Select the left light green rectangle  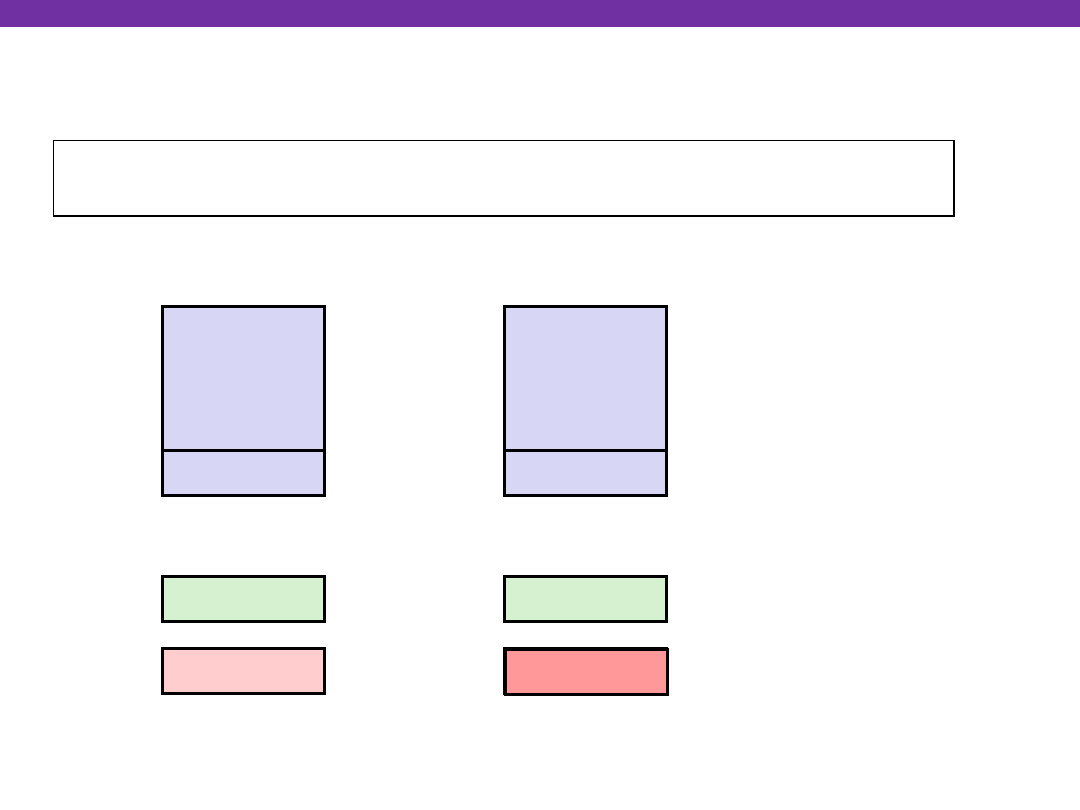243,599
